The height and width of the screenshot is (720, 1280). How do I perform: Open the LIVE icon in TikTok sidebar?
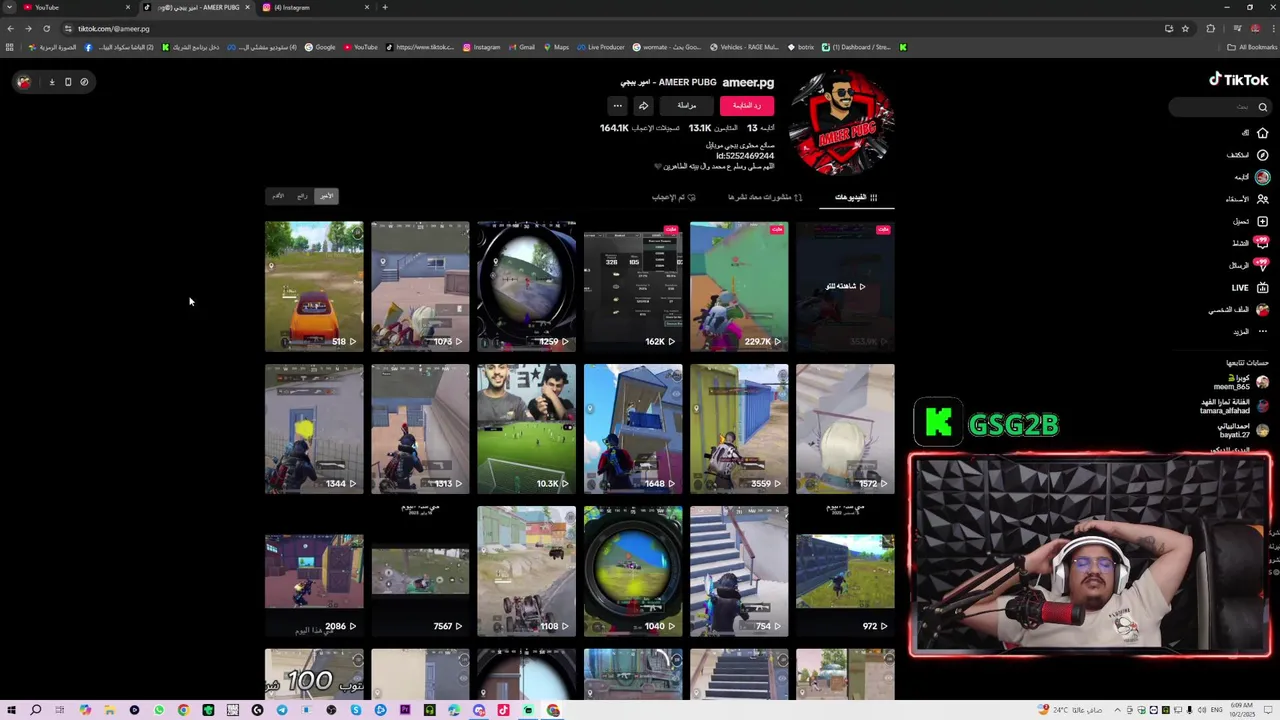(1263, 288)
